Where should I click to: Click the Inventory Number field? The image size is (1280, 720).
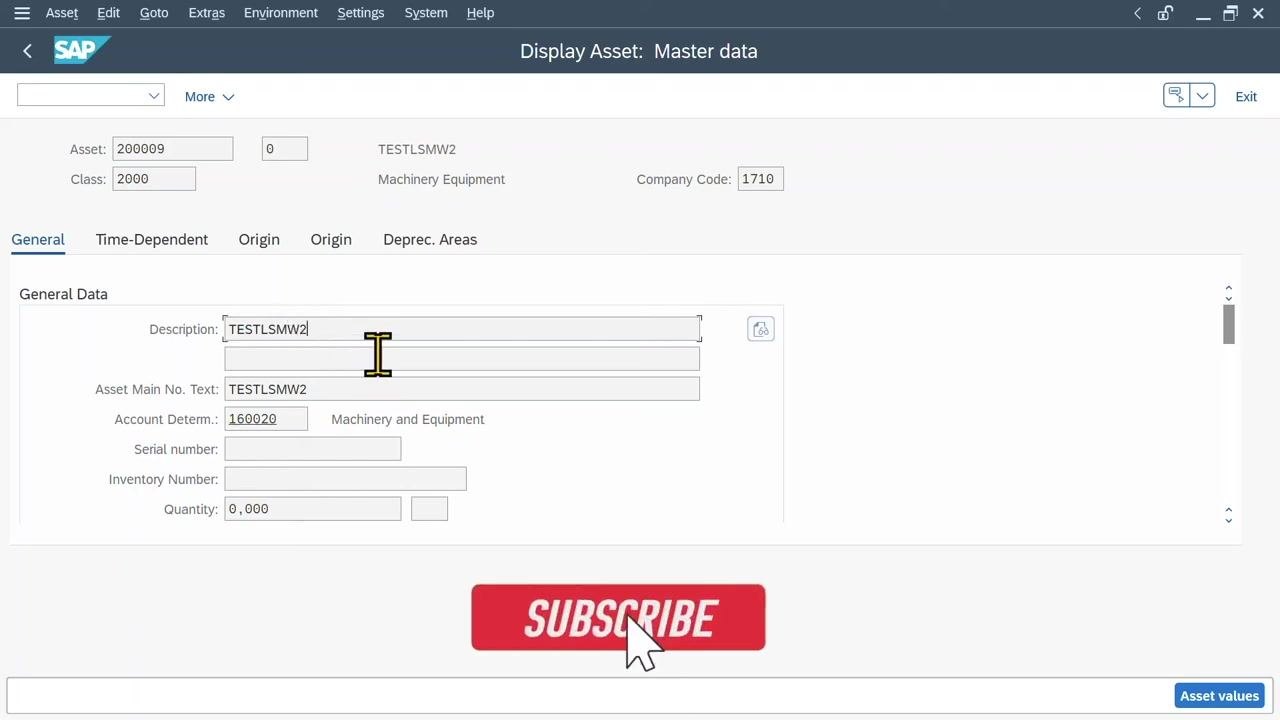345,479
